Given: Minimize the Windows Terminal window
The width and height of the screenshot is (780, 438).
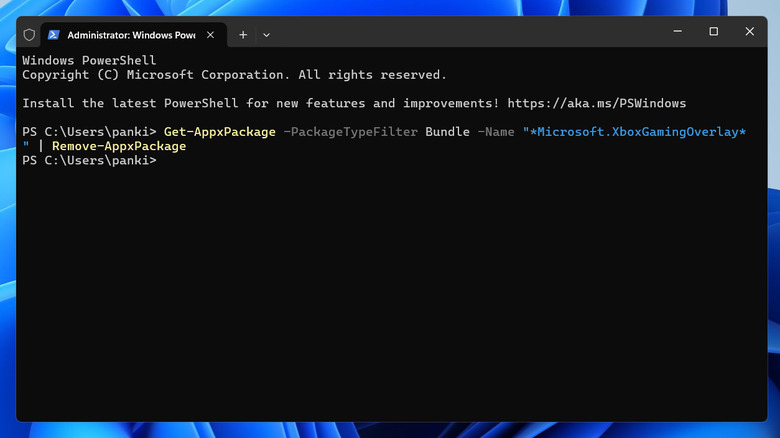Looking at the screenshot, I should 676,32.
